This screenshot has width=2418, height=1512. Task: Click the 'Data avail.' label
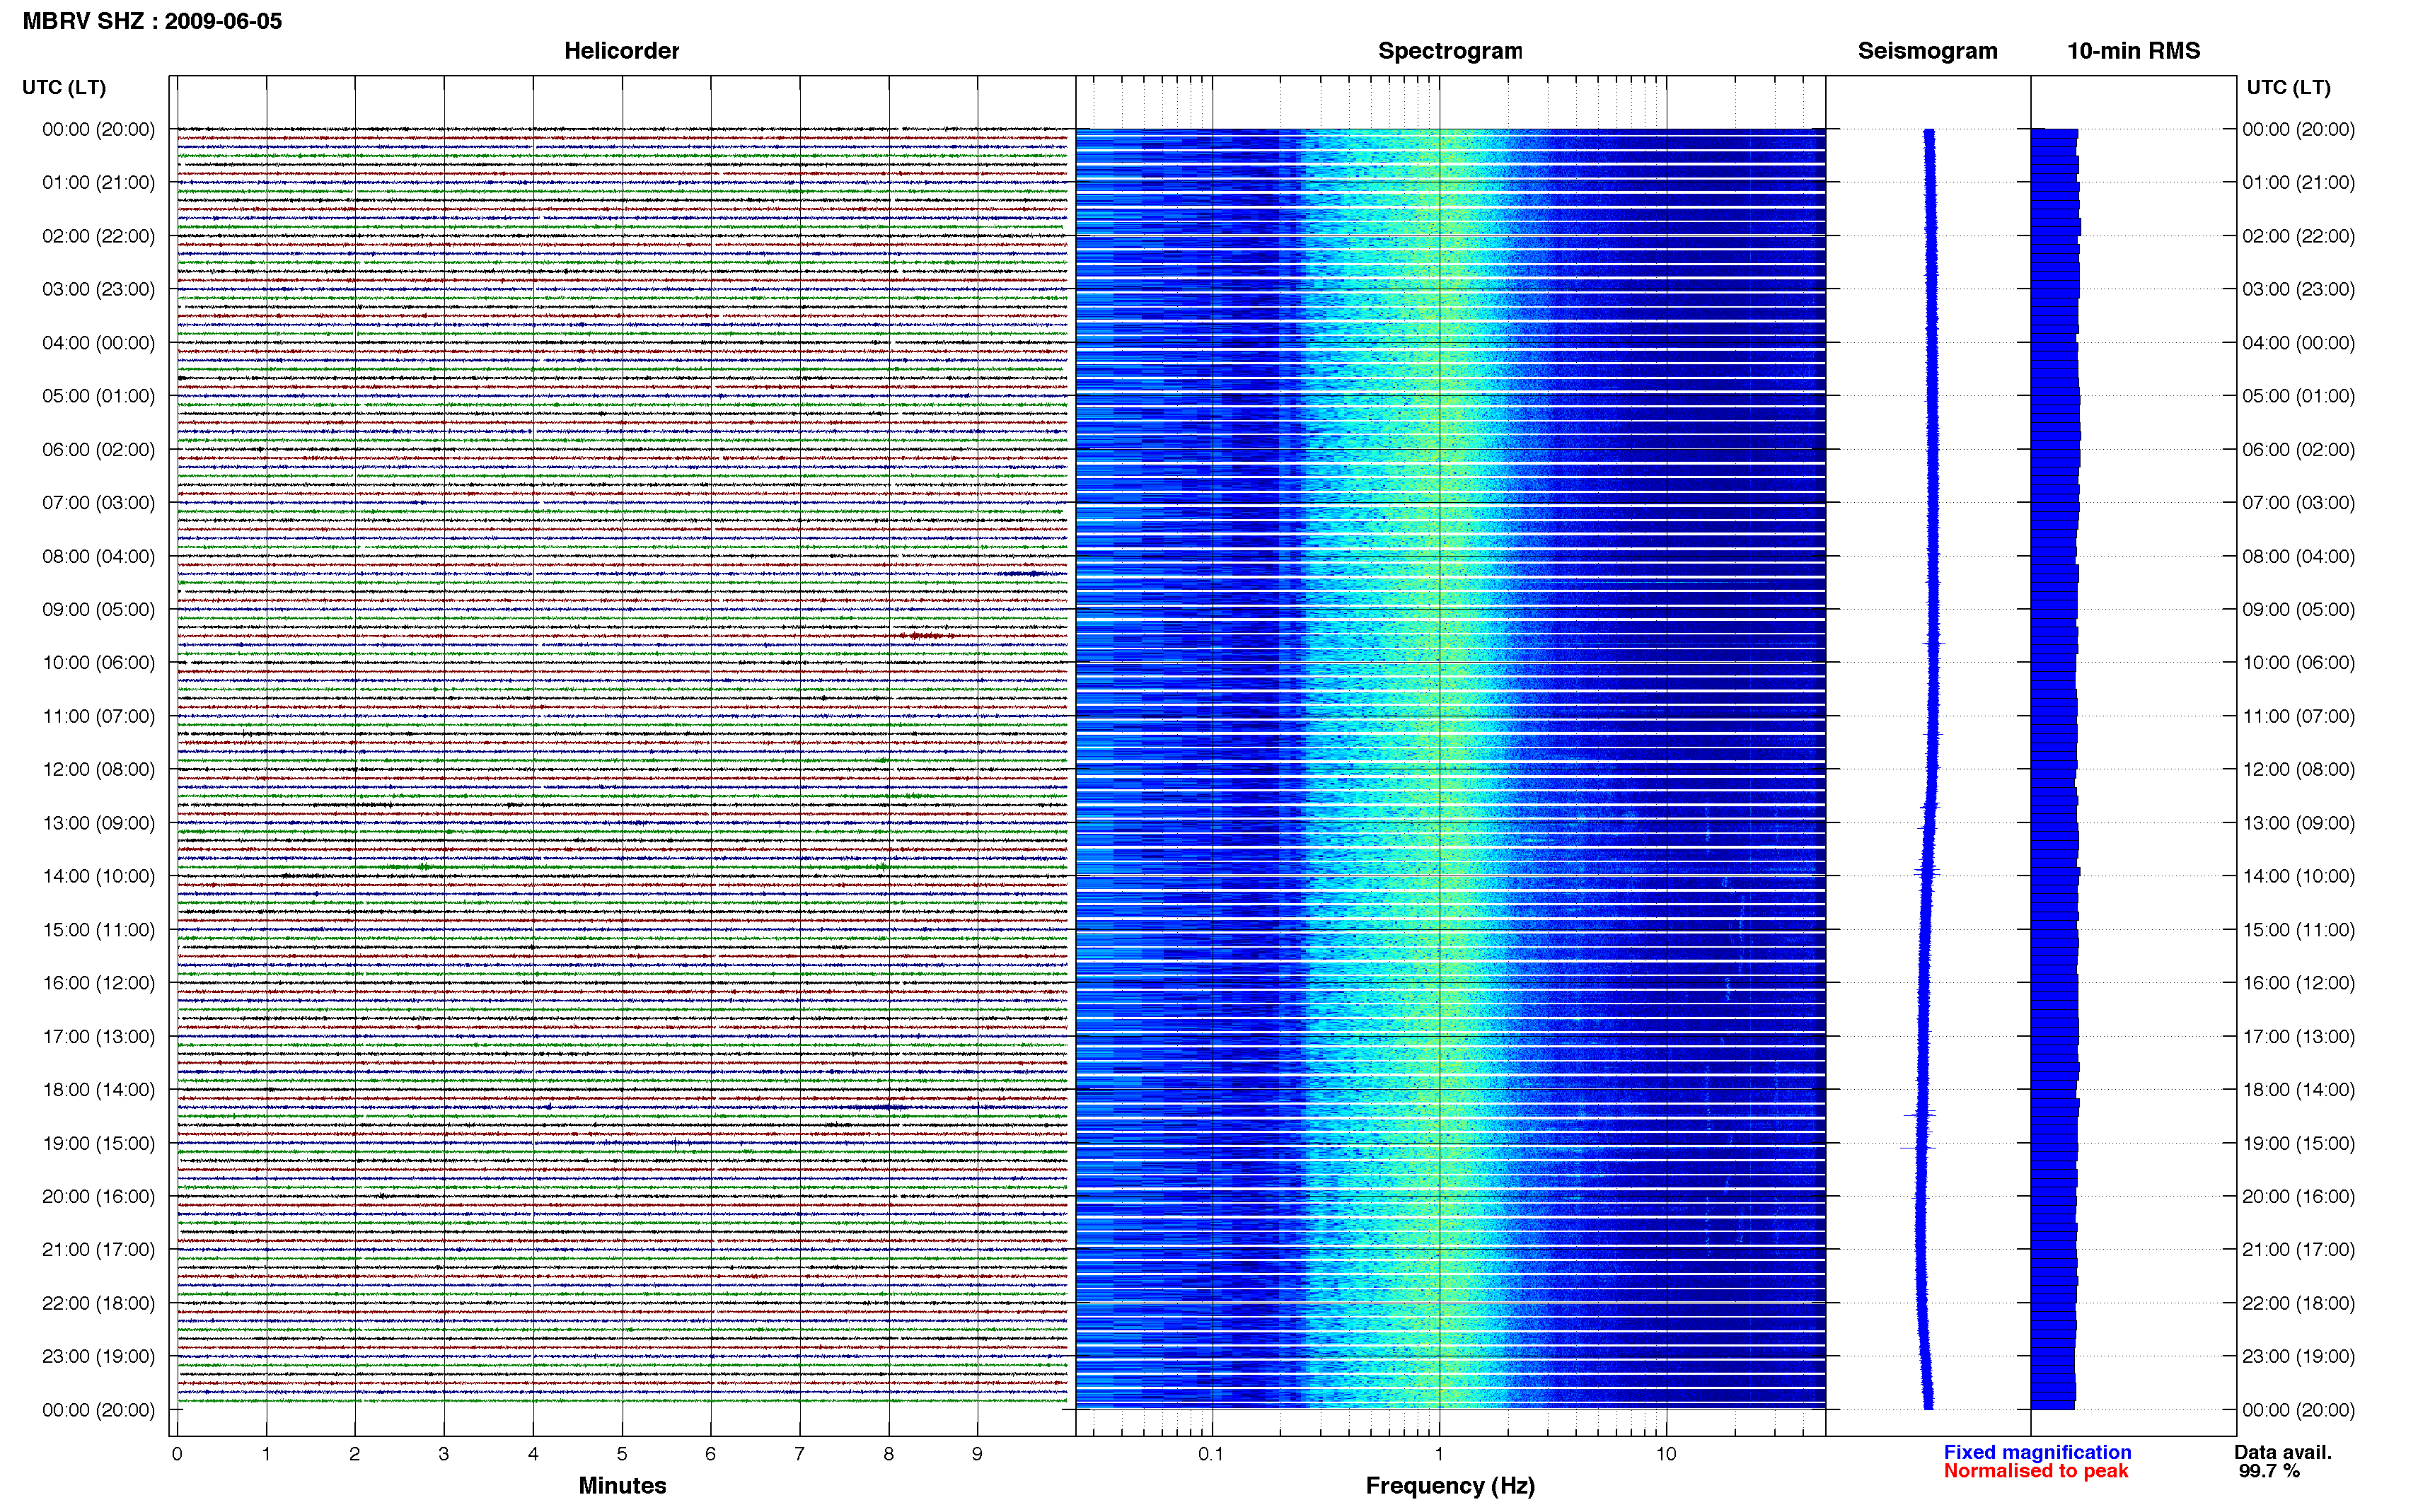coord(2283,1452)
